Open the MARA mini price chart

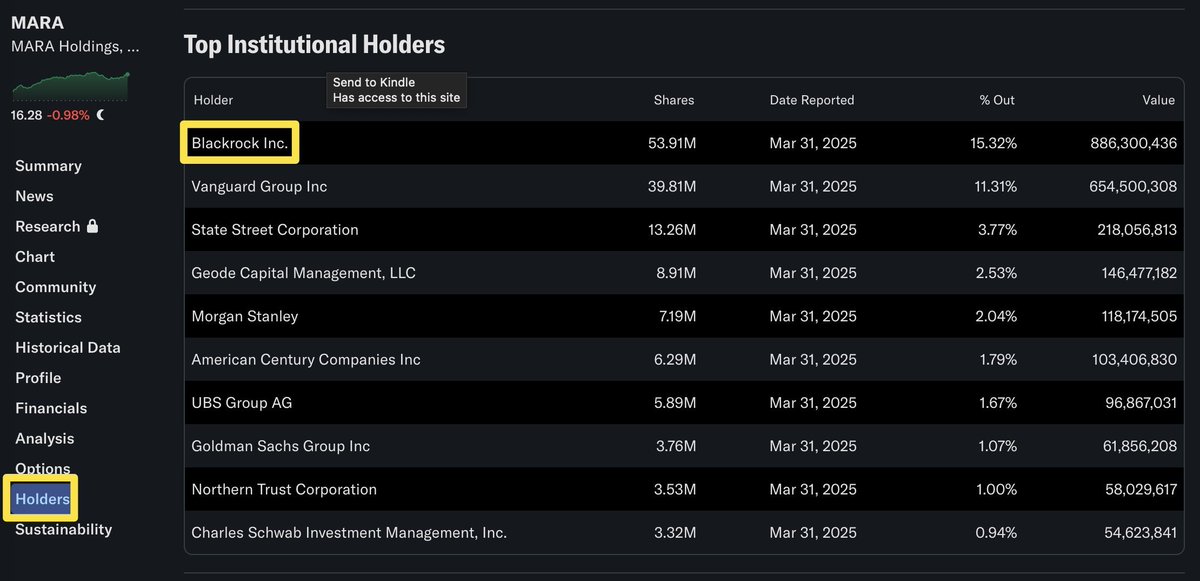[70, 86]
